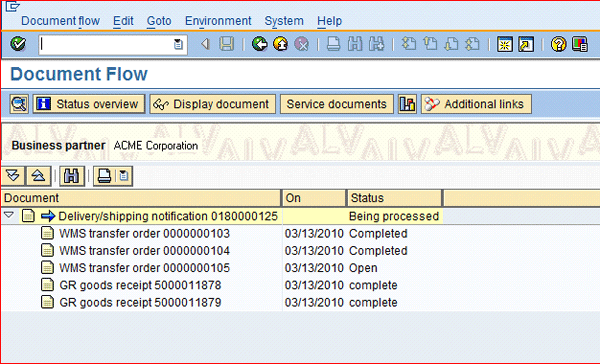This screenshot has height=364, width=600.
Task: Click the Being processed status text
Action: pos(394,216)
